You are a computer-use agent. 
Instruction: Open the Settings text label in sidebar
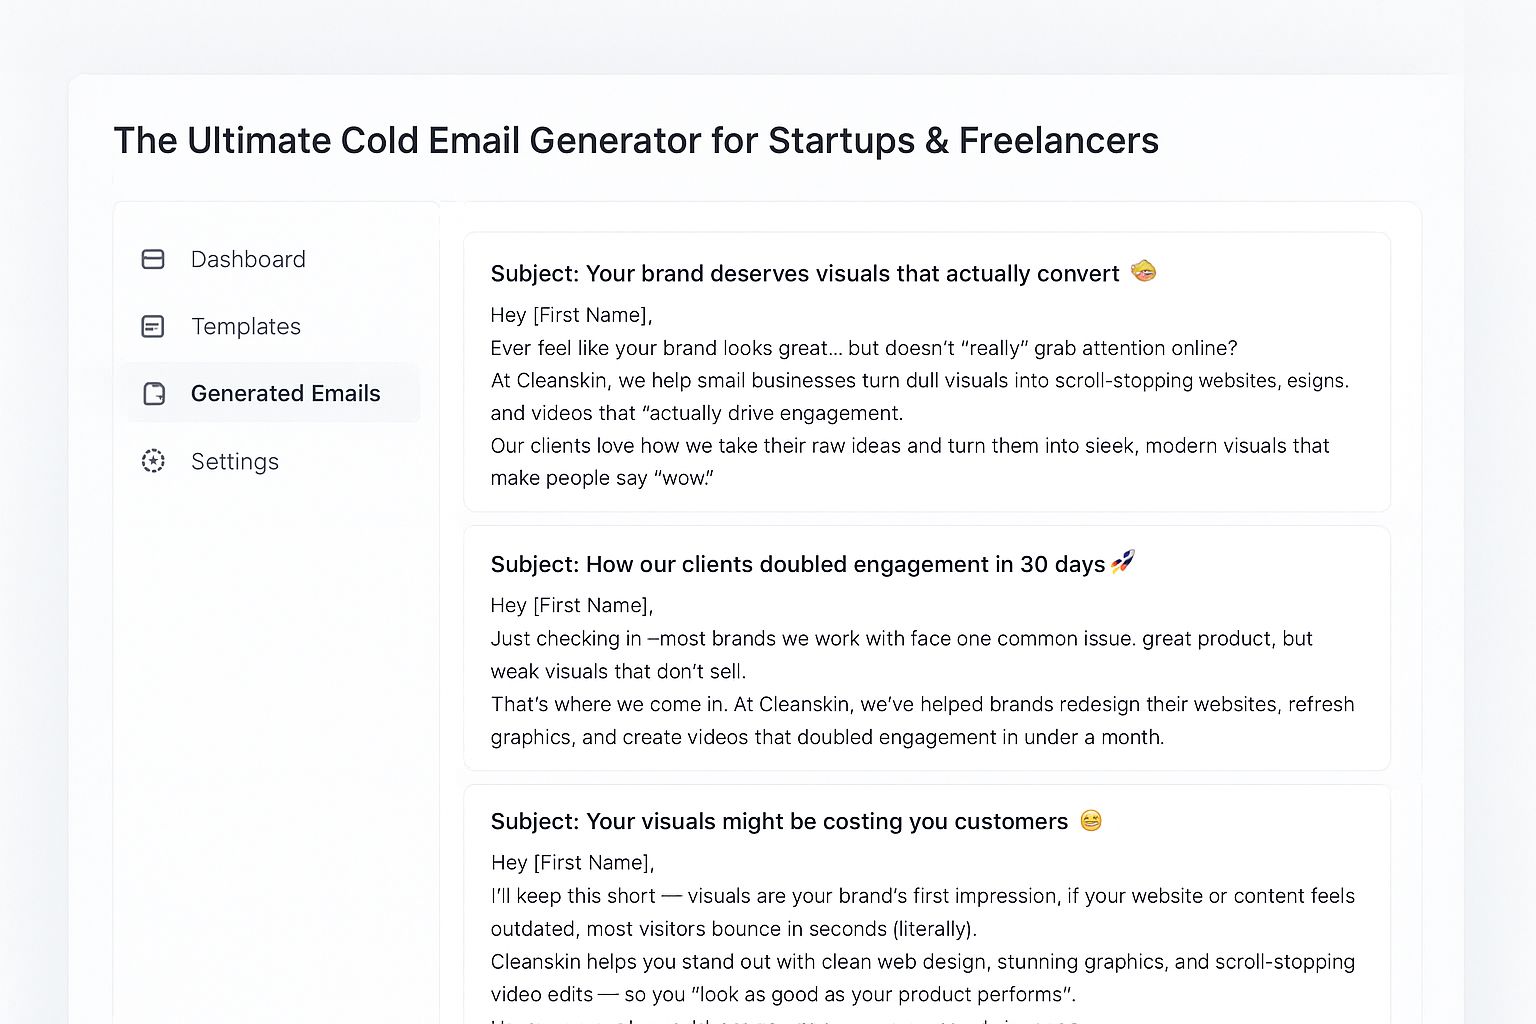point(235,462)
